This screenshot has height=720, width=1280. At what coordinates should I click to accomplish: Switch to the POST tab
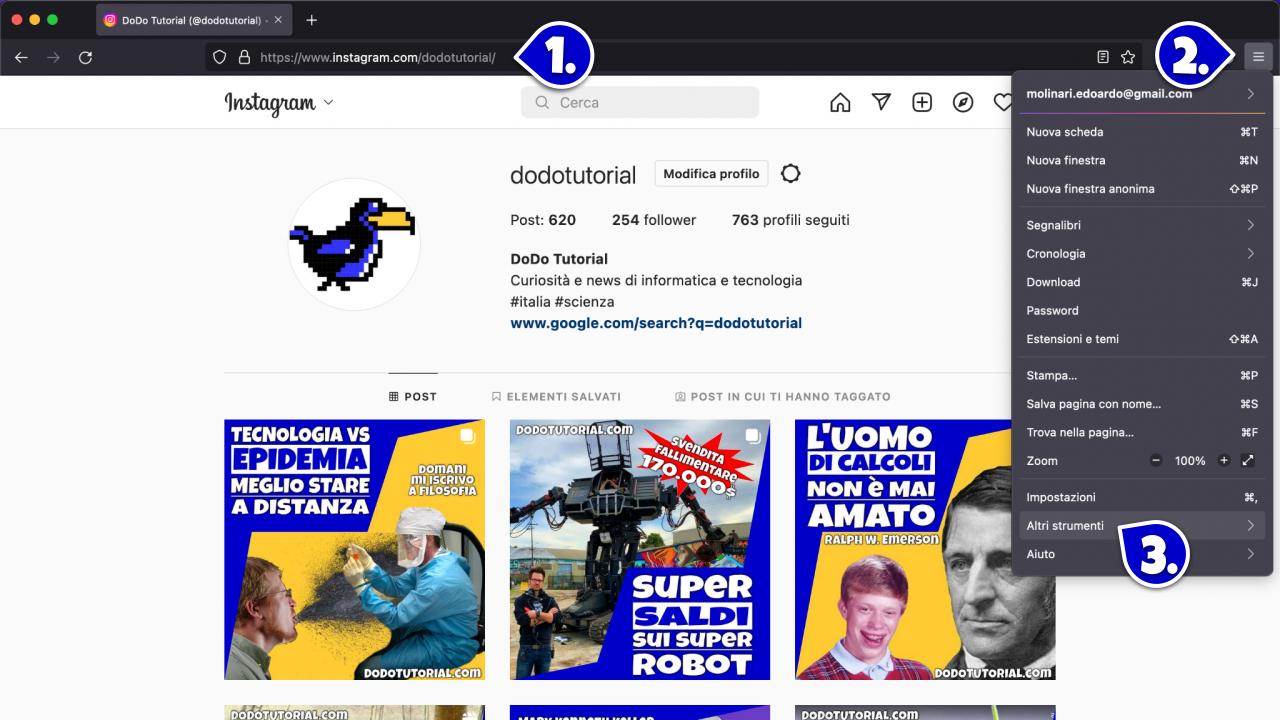413,396
